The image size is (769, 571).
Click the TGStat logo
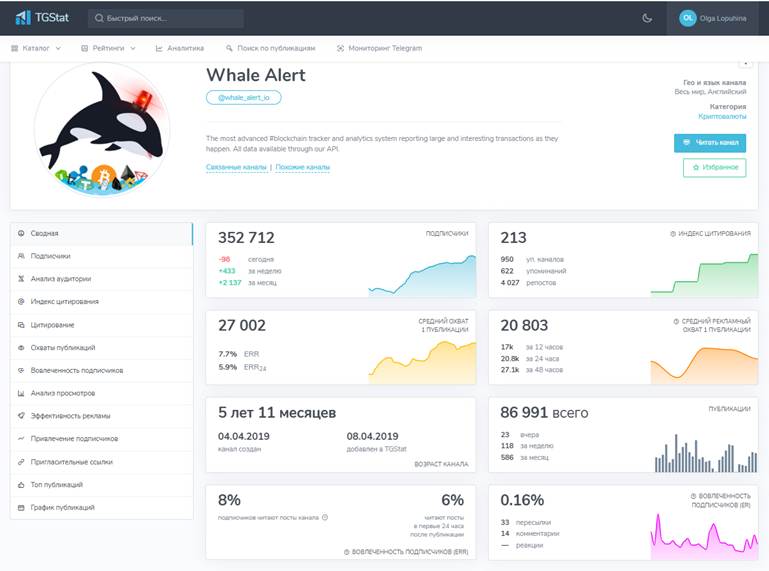click(x=42, y=18)
